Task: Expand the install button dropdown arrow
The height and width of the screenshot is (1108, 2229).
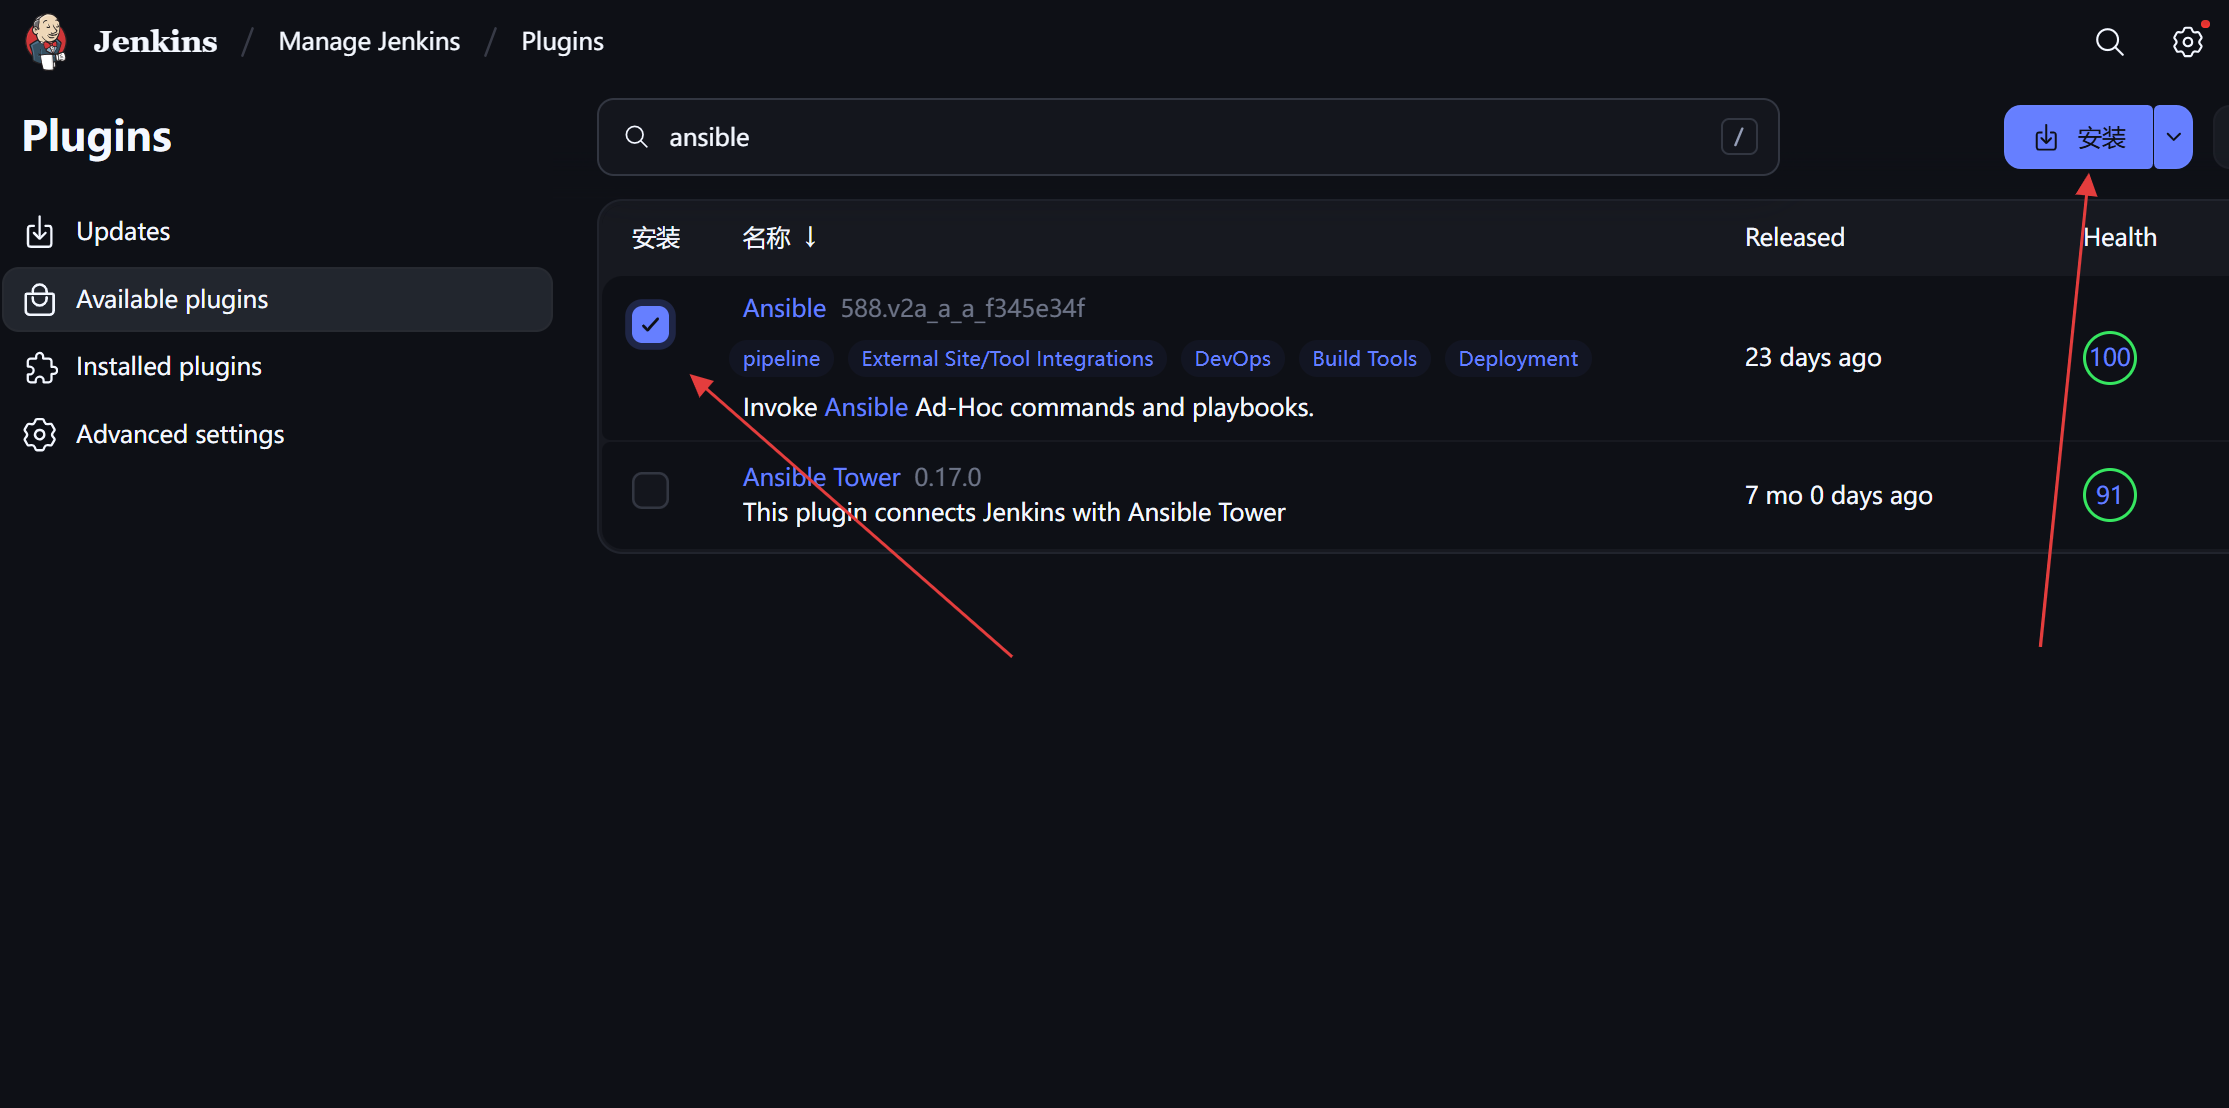Action: coord(2173,137)
